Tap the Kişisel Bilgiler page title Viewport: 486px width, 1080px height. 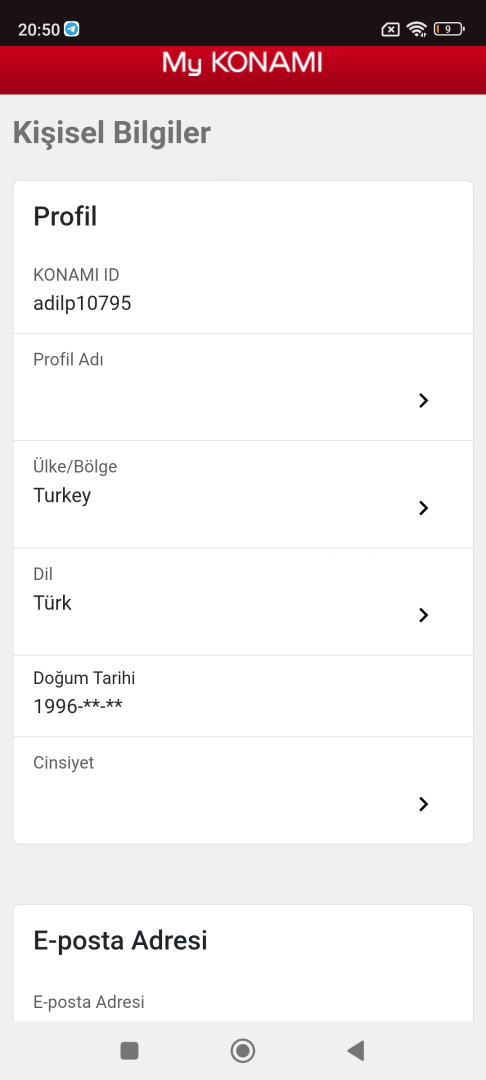[x=112, y=134]
